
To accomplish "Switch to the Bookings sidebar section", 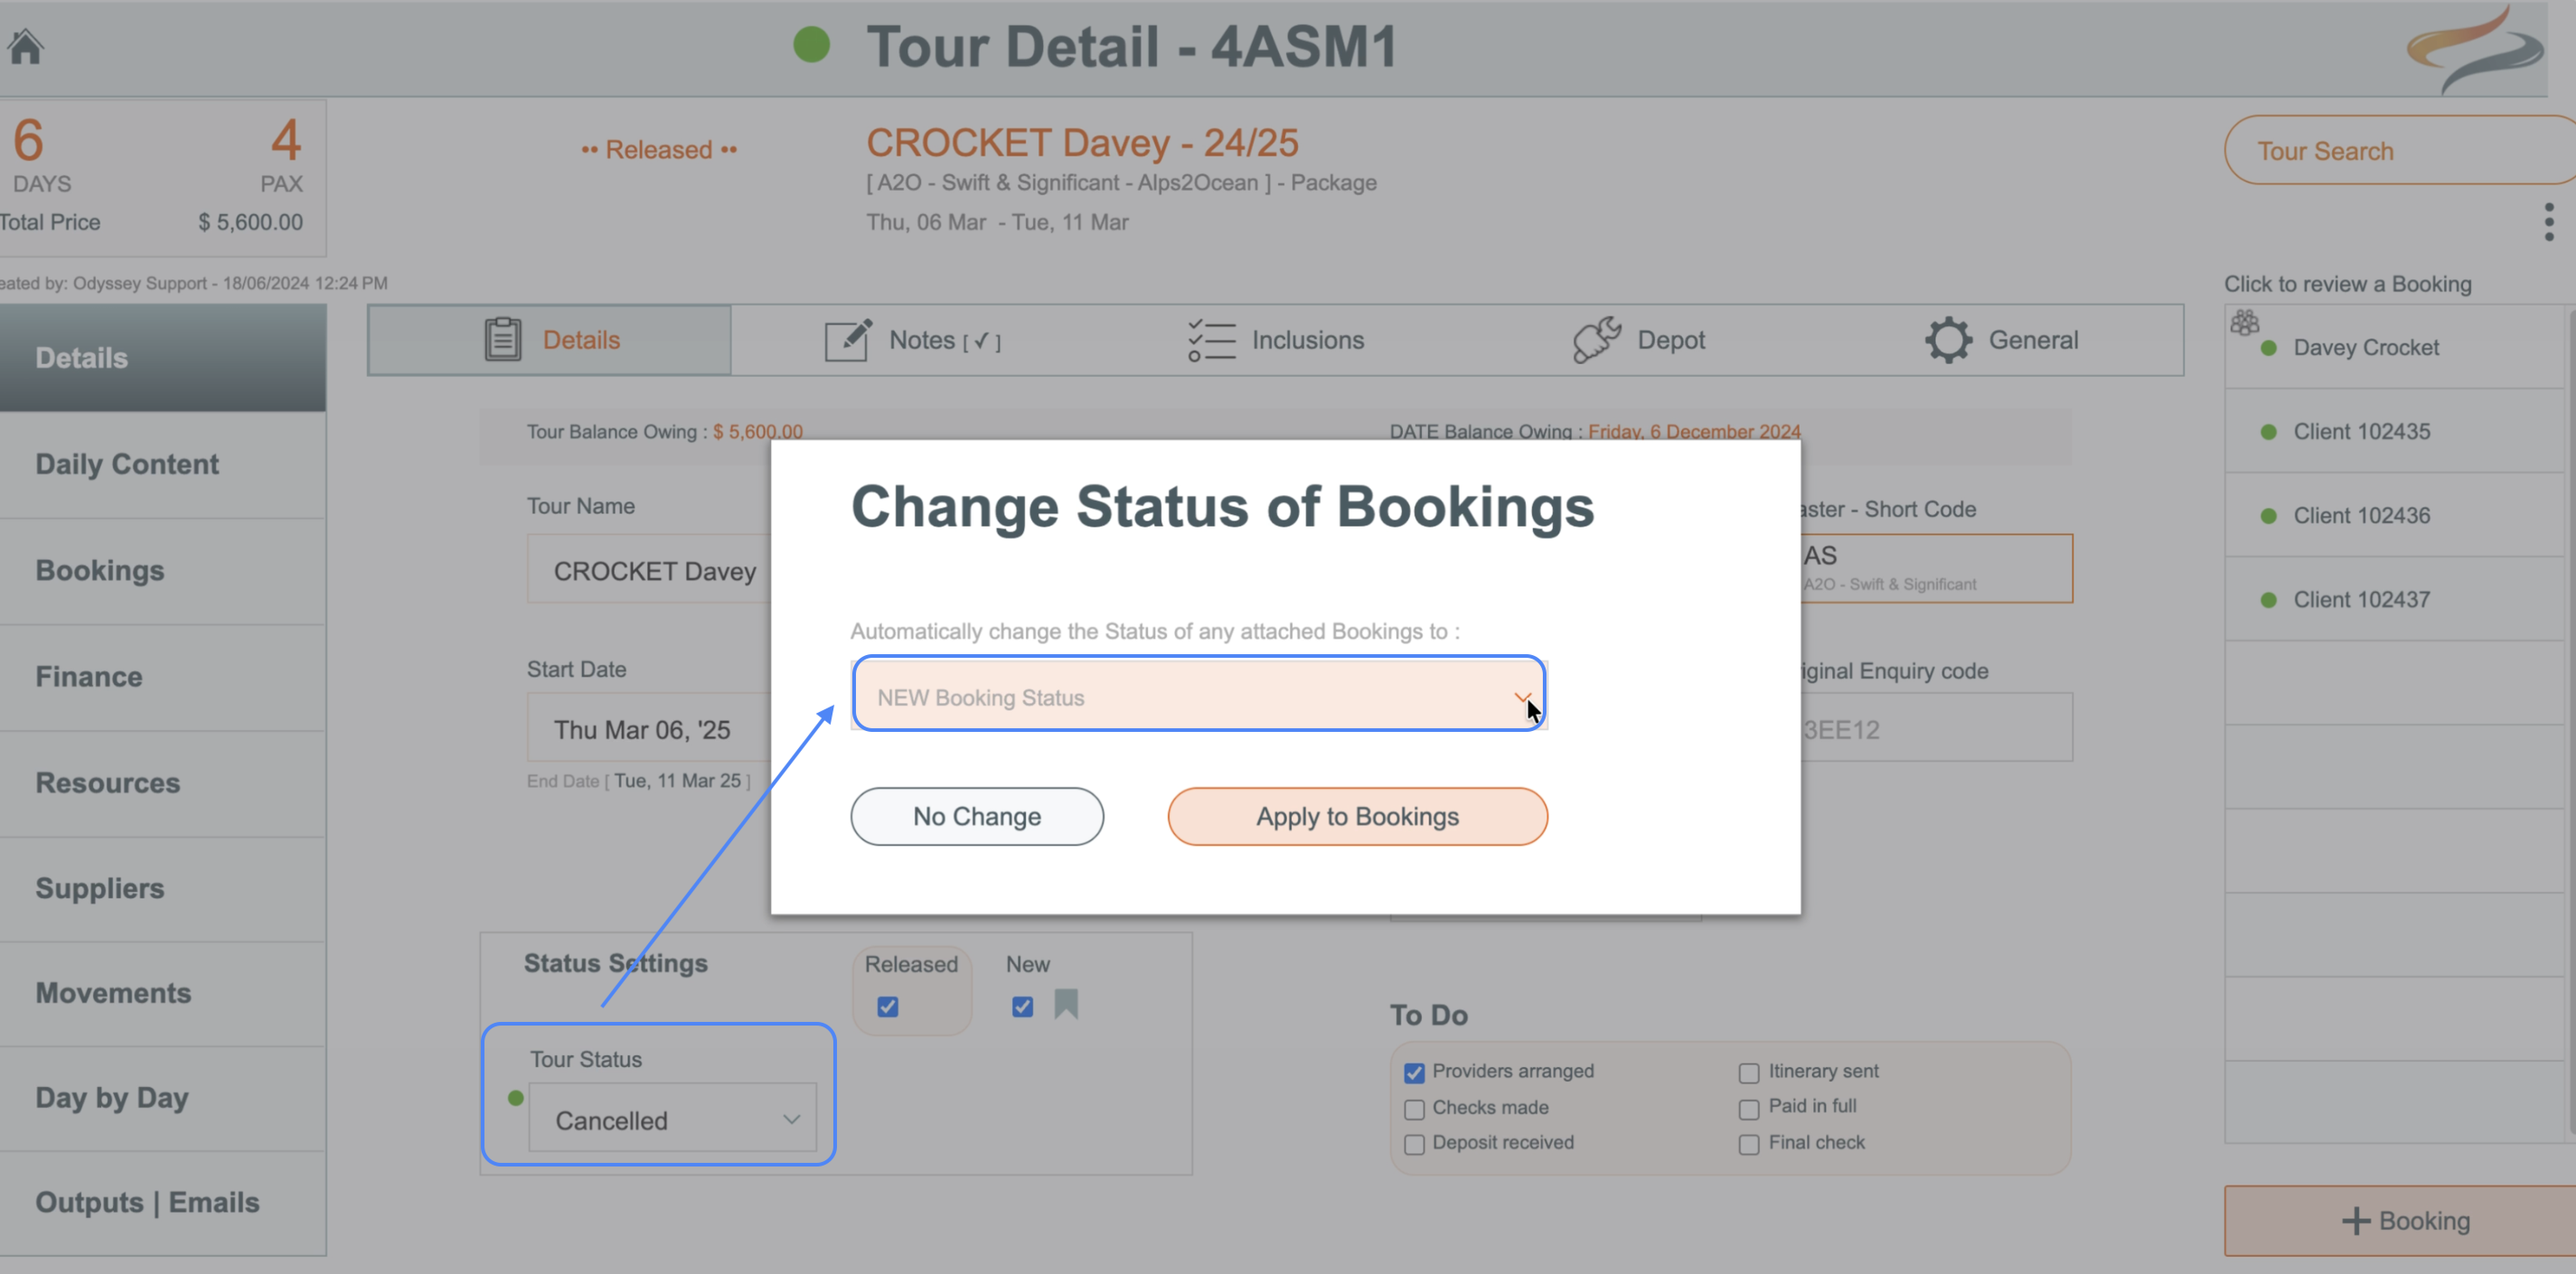I will [x=100, y=570].
